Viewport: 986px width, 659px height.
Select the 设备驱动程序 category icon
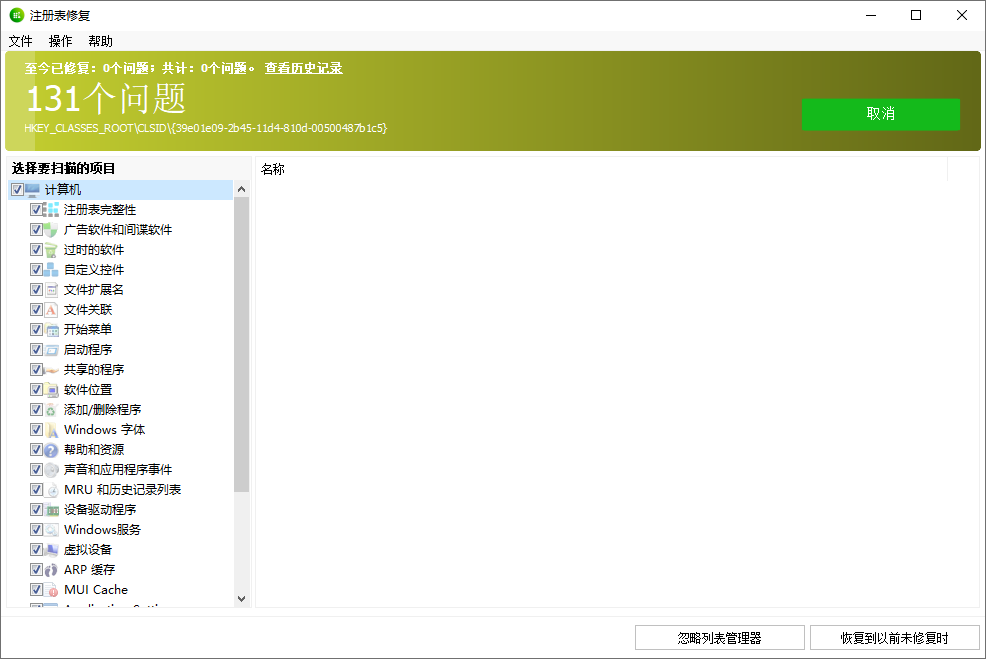(x=51, y=509)
